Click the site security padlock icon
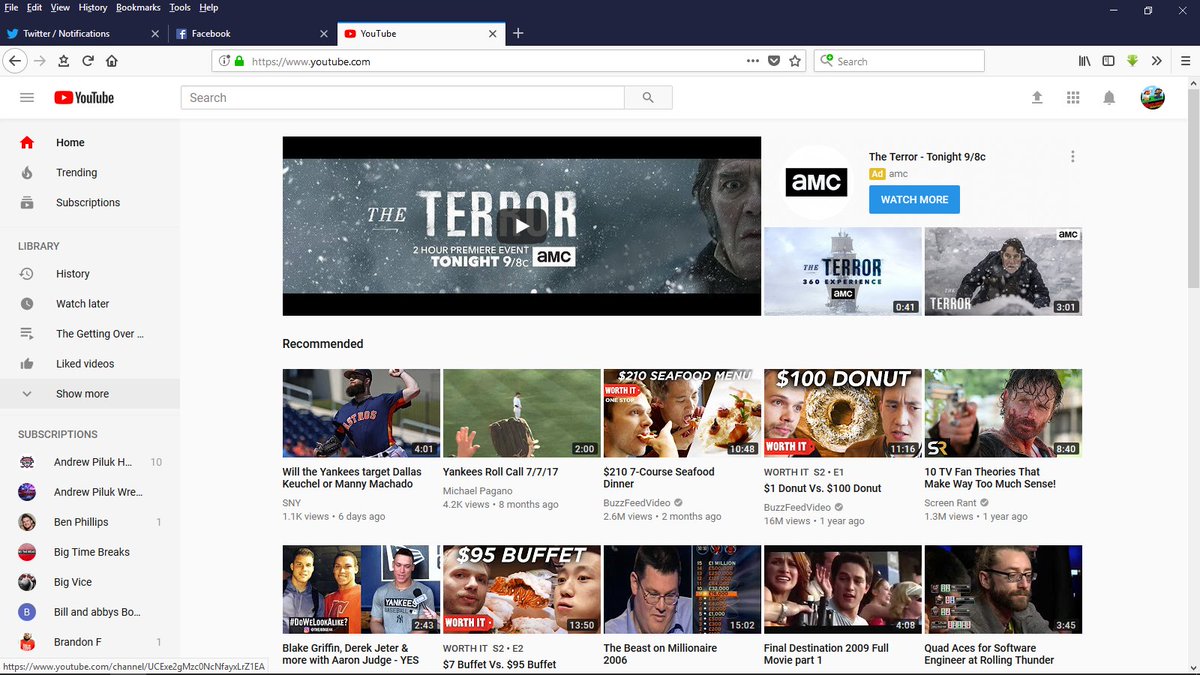 coord(239,61)
